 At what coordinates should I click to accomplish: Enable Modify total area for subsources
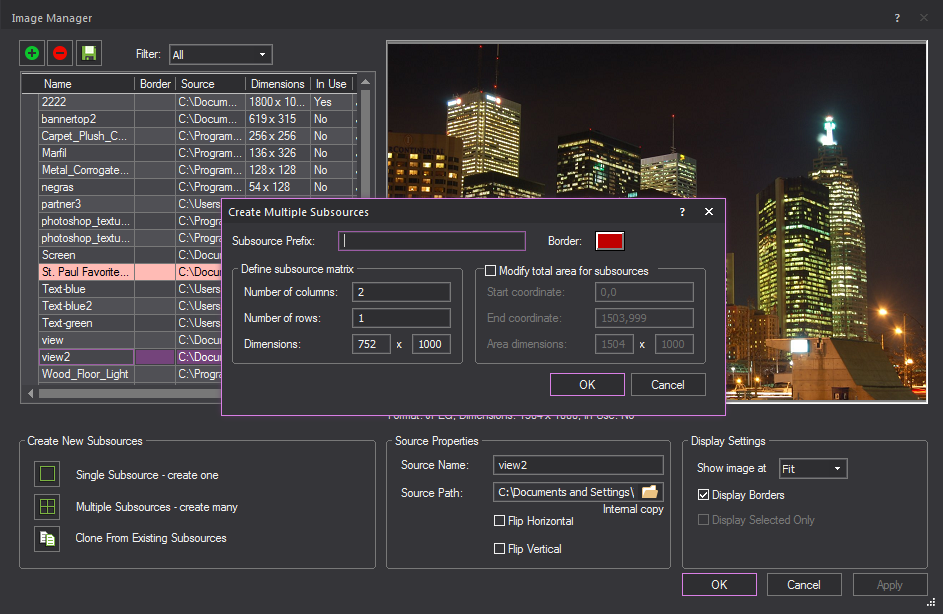coord(489,271)
